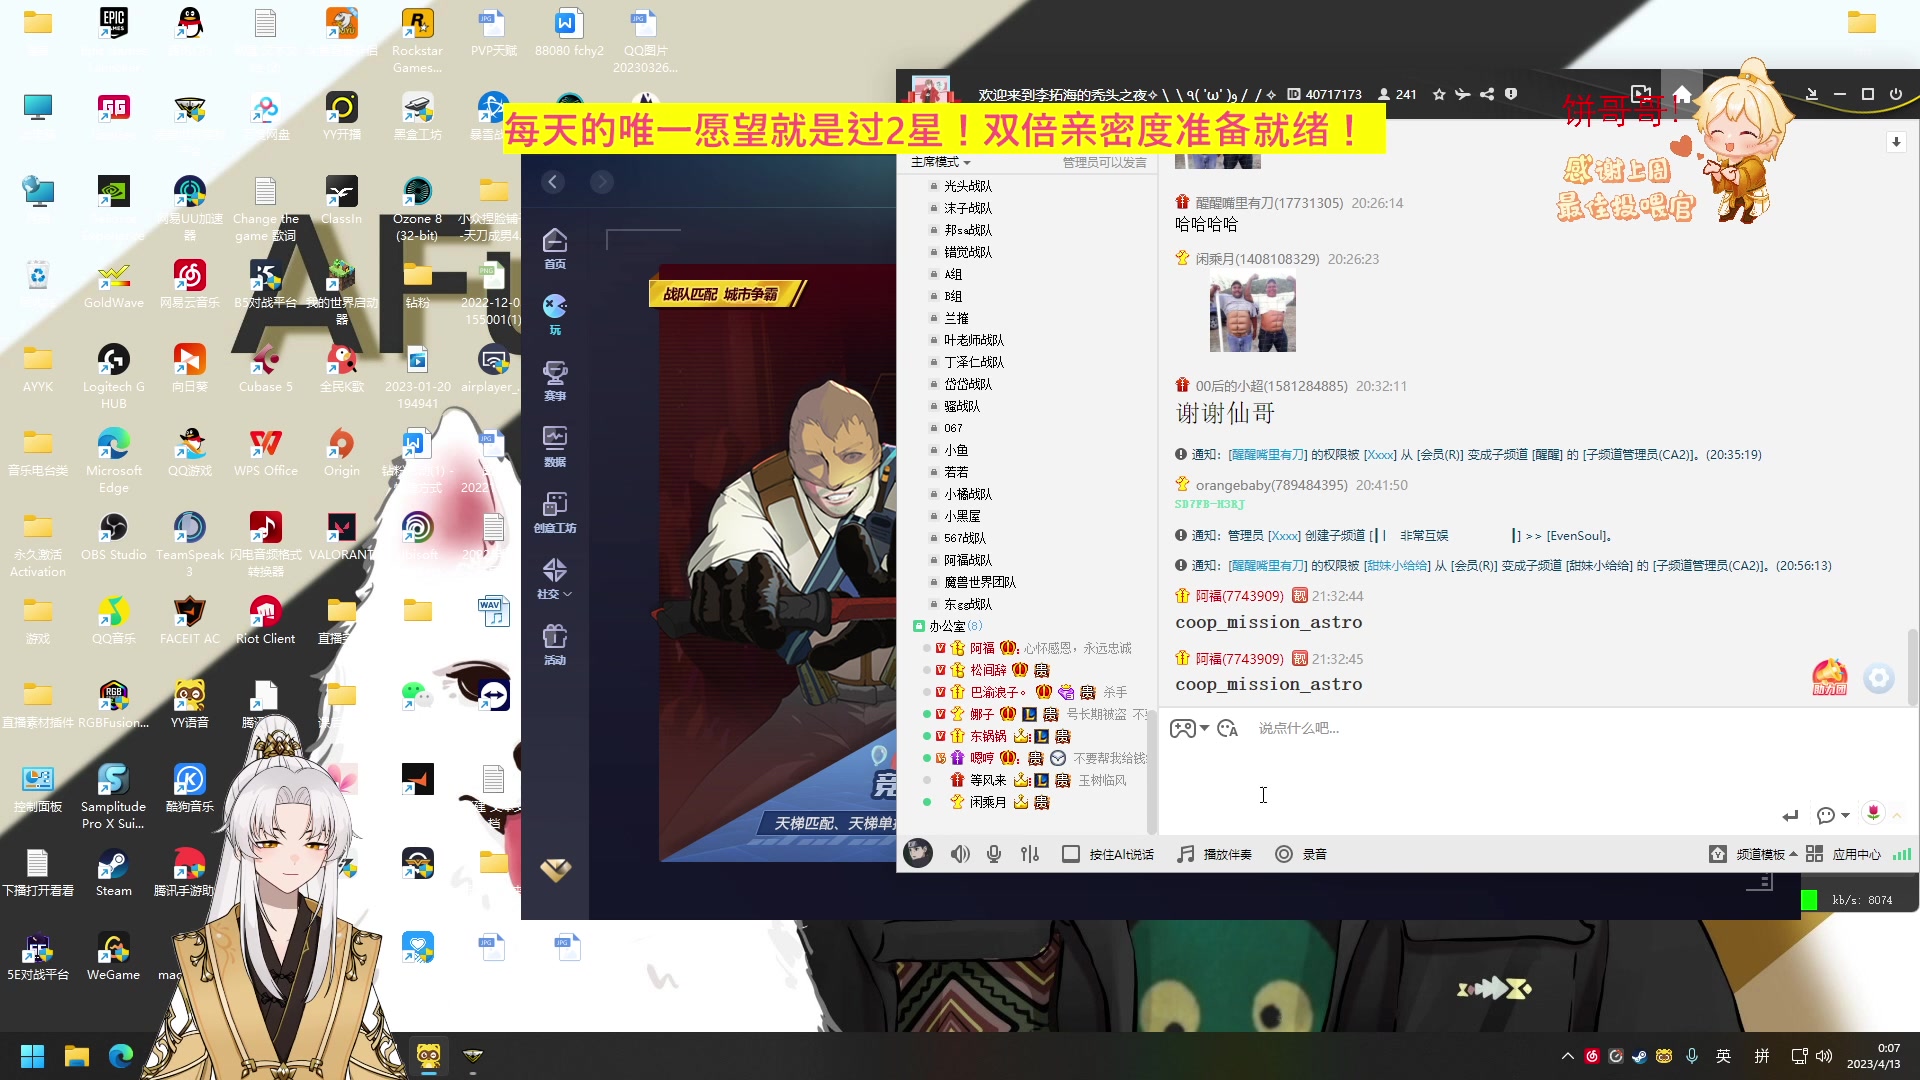Toggle the YY speaker volume icon
This screenshot has height=1080, width=1920.
960,854
